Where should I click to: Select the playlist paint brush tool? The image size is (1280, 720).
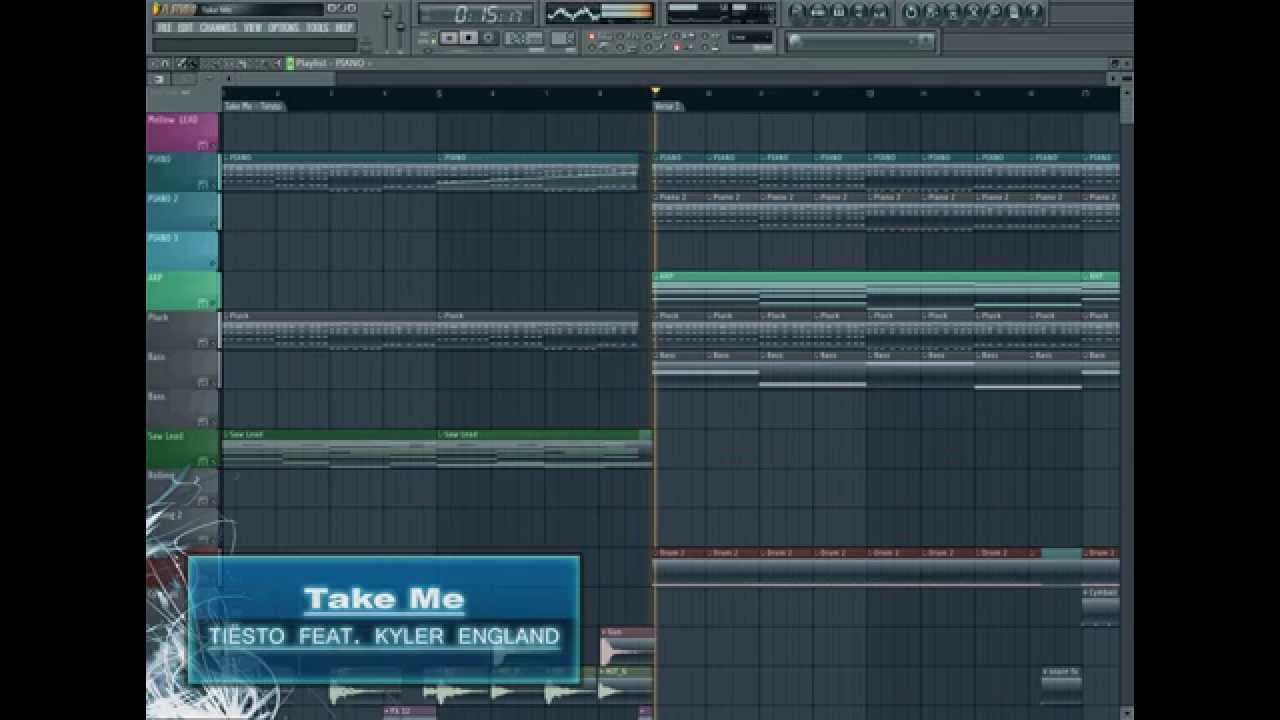(x=192, y=63)
